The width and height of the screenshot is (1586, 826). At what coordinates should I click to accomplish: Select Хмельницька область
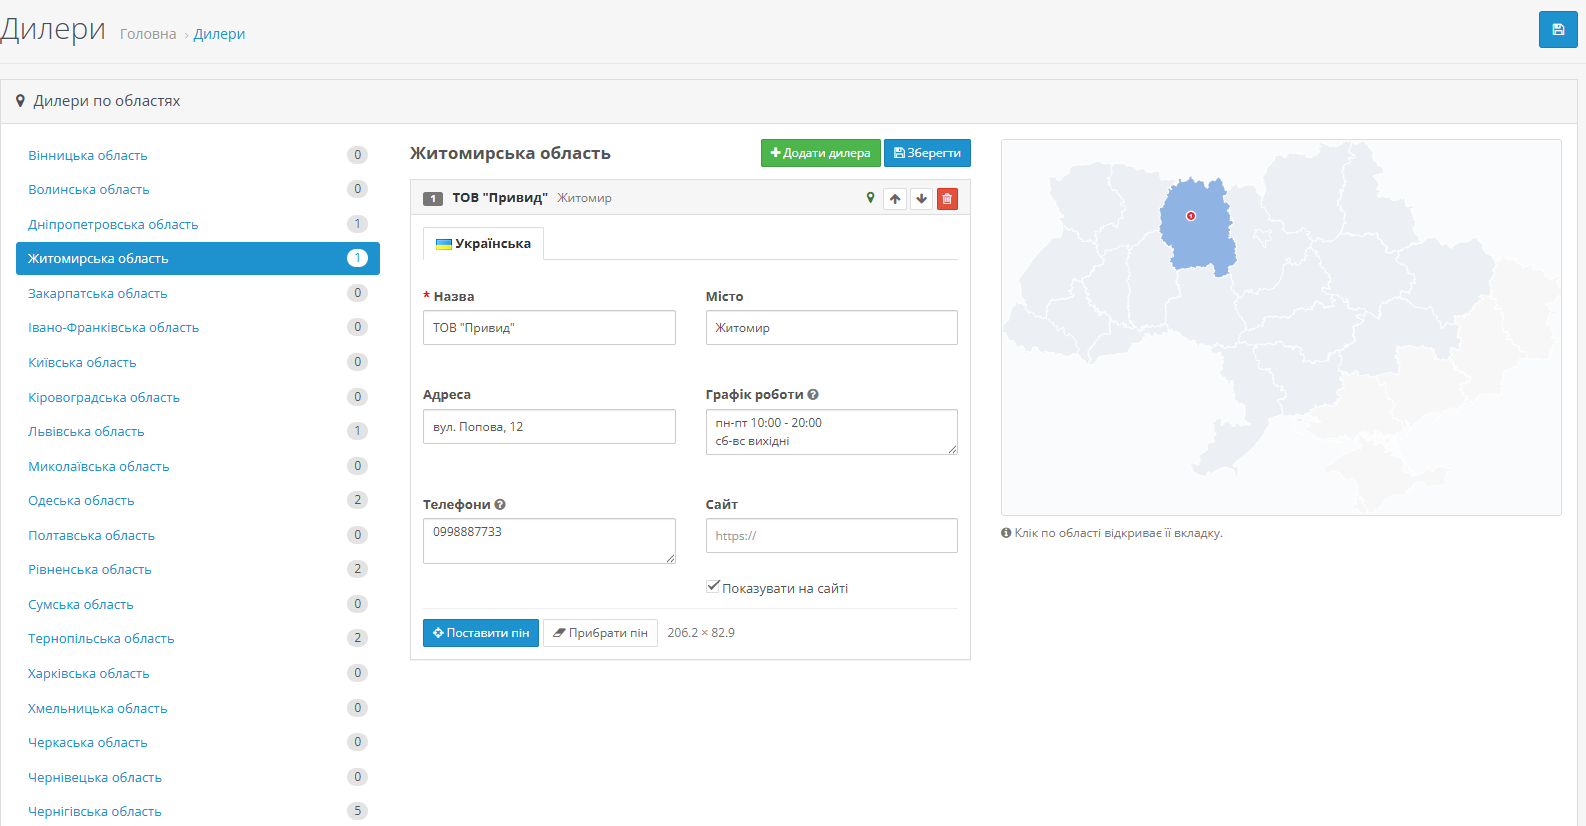(198, 708)
